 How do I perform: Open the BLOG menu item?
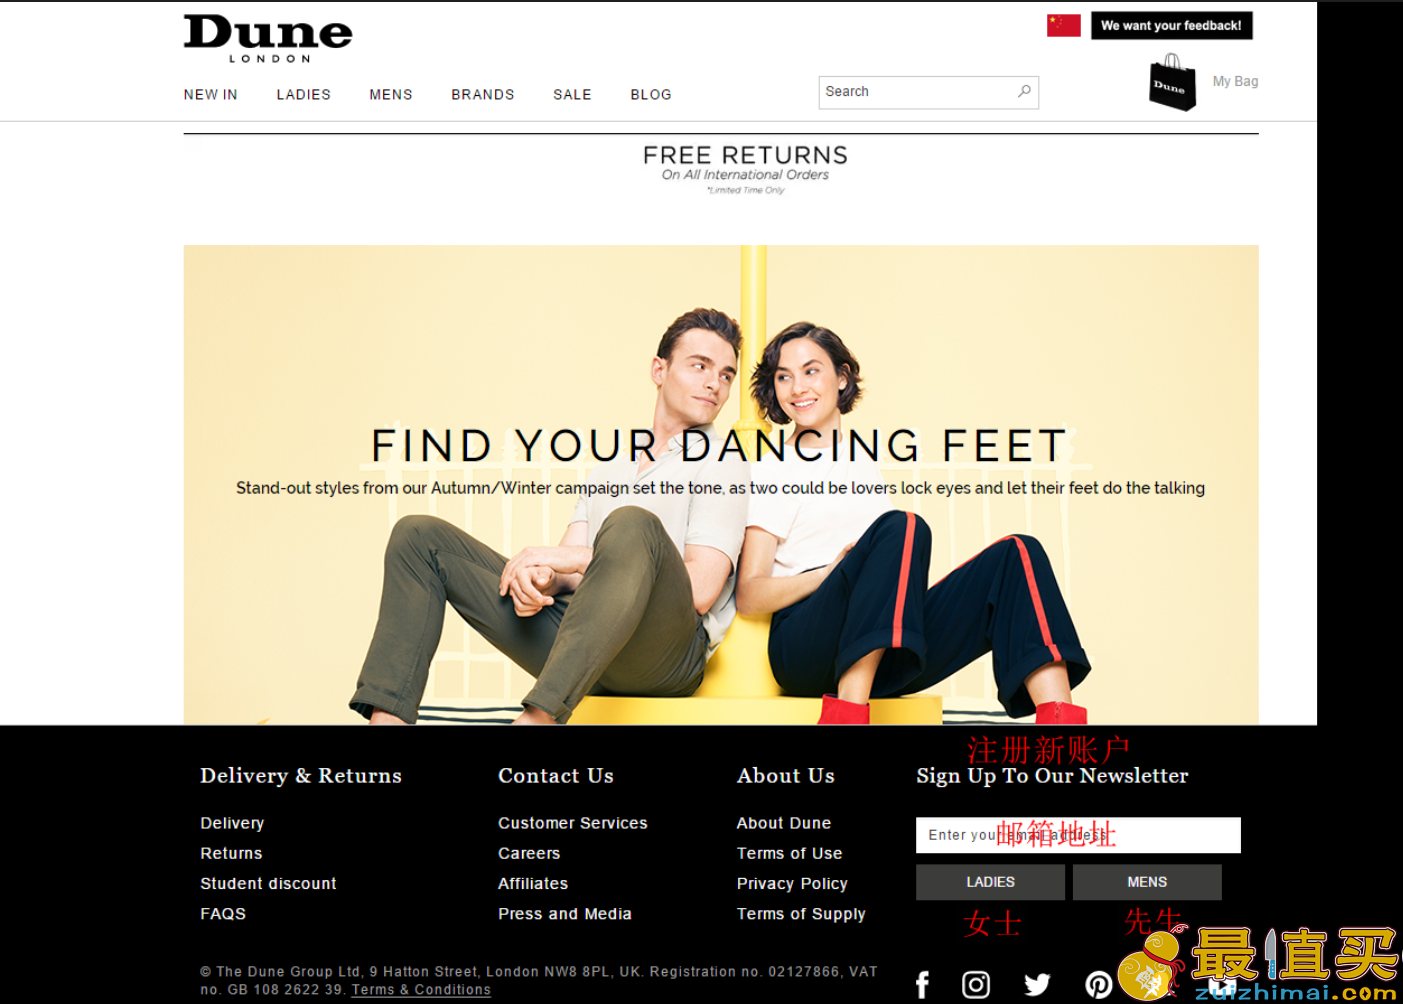coord(651,94)
